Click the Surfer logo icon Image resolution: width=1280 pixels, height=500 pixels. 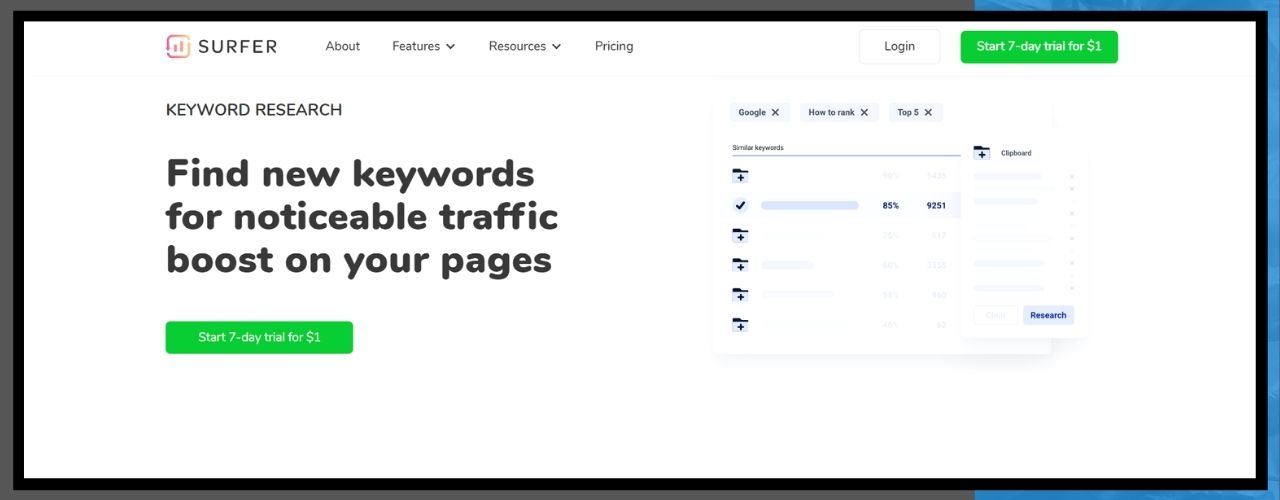point(178,46)
